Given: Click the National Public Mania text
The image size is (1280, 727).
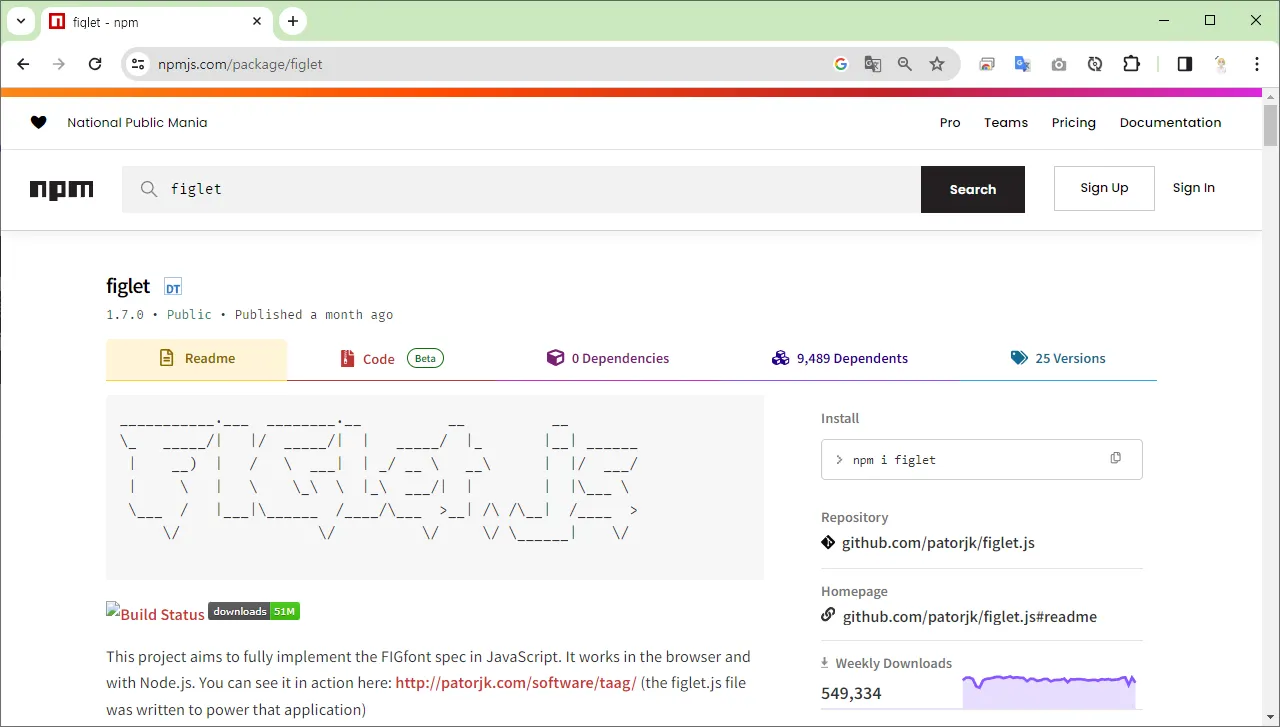Looking at the screenshot, I should point(137,123).
